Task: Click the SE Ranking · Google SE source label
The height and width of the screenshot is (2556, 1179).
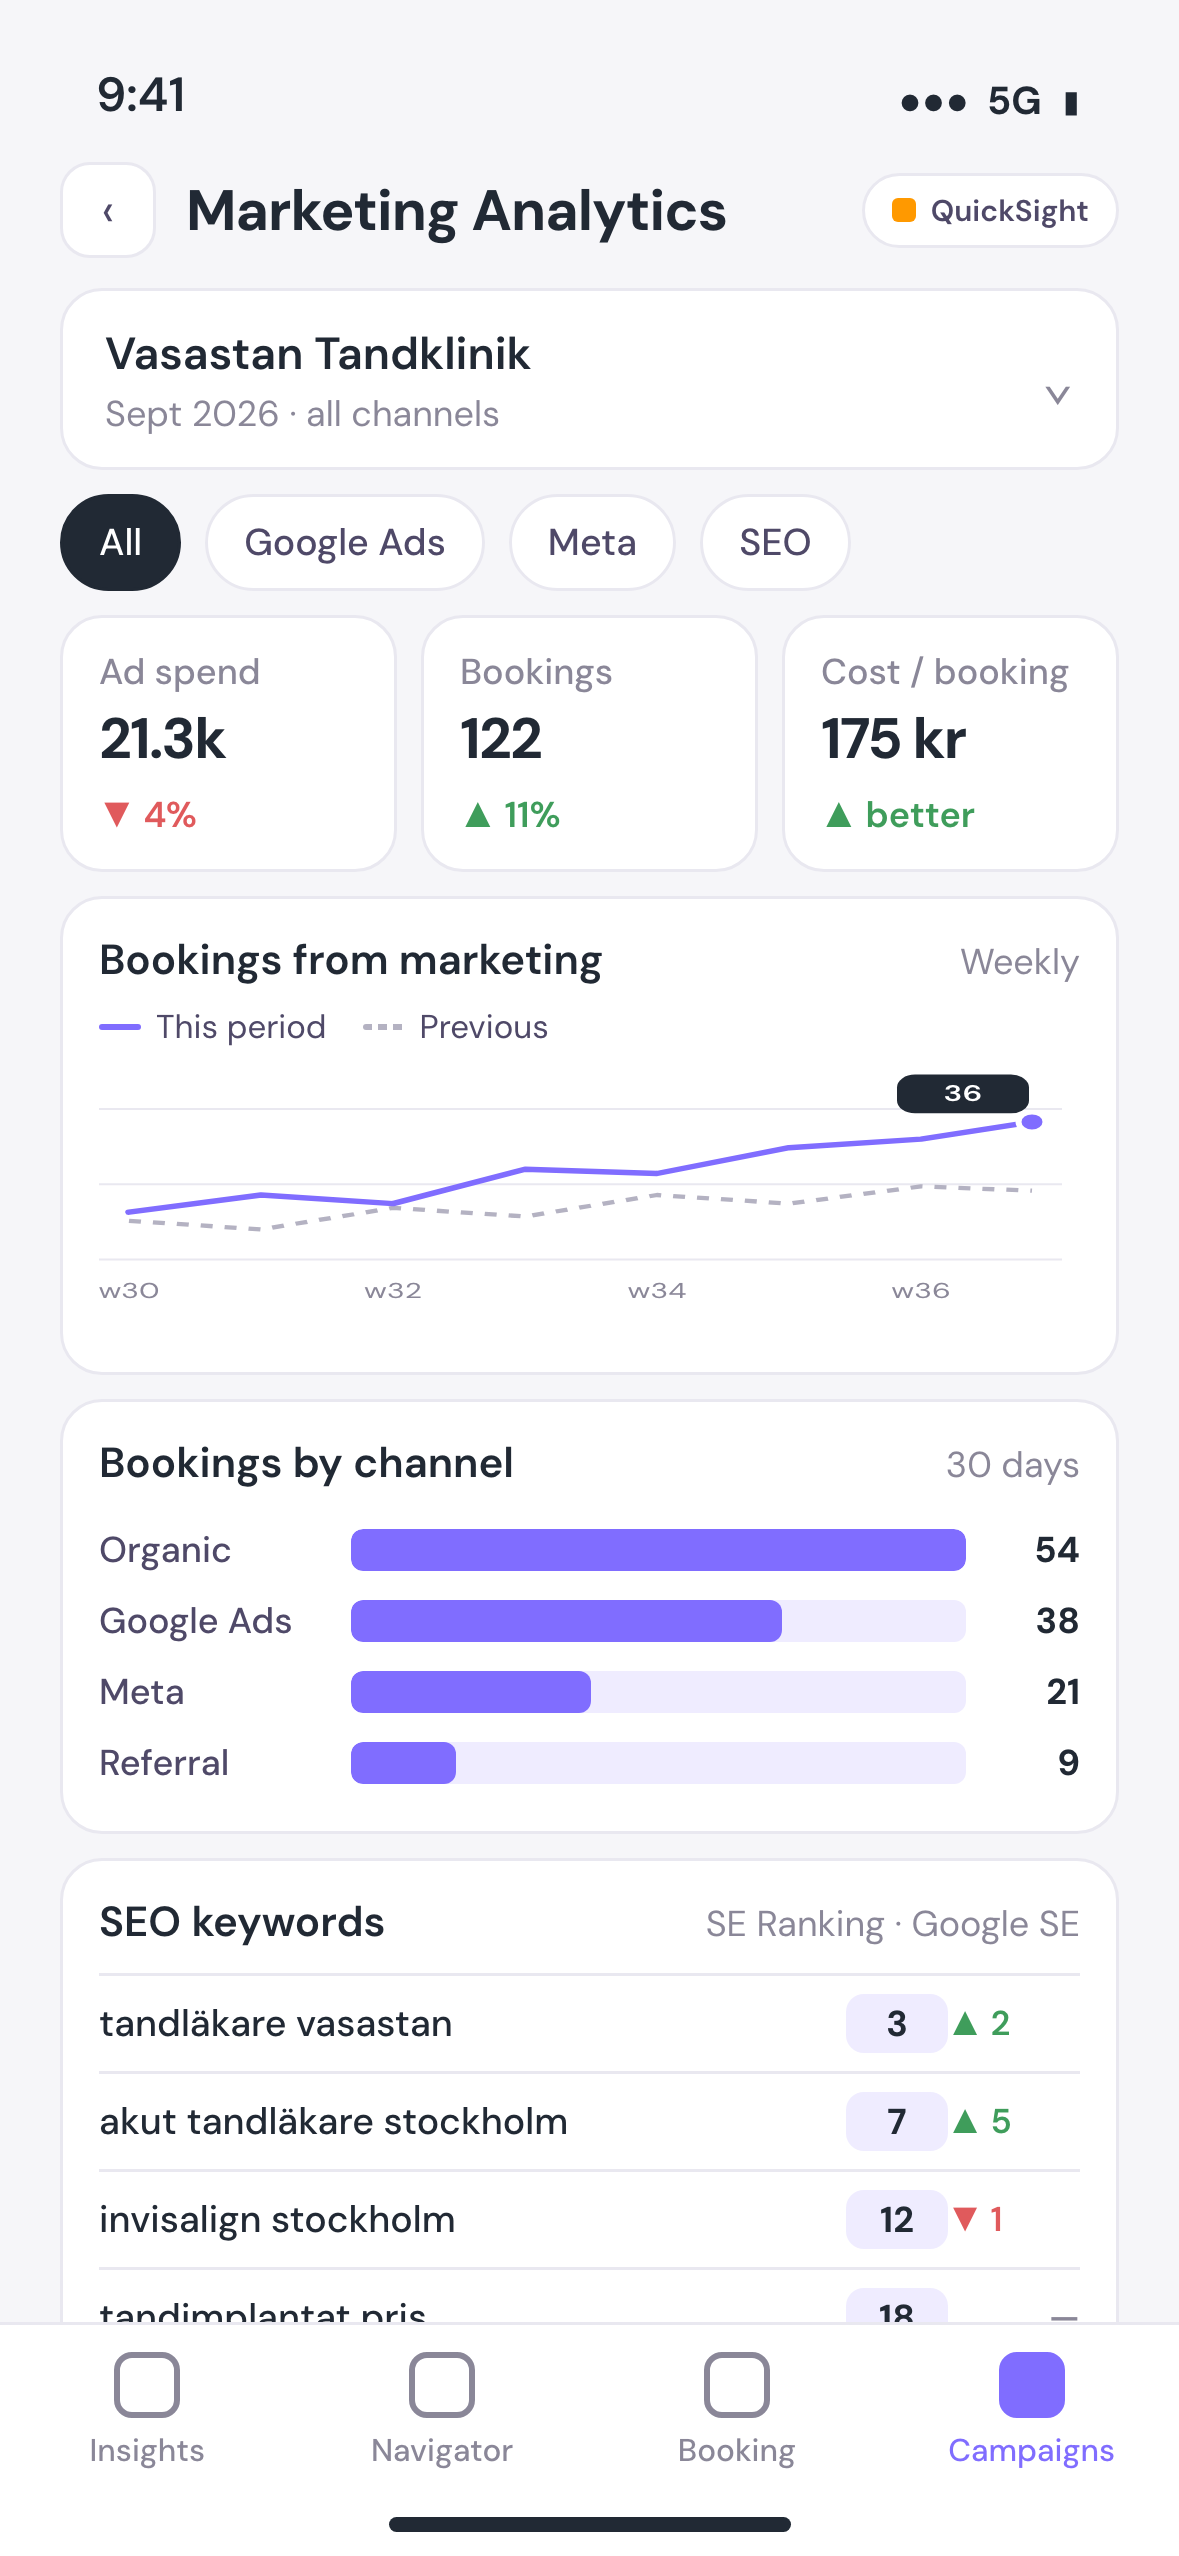Action: (892, 1924)
